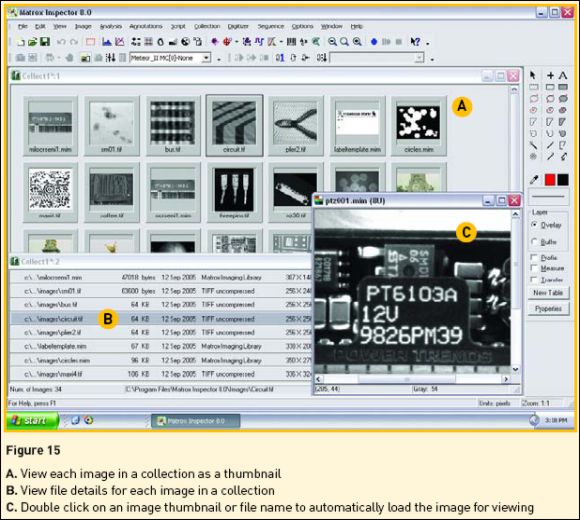The image size is (580, 520).
Task: Click the blue record circle icon
Action: (x=374, y=42)
